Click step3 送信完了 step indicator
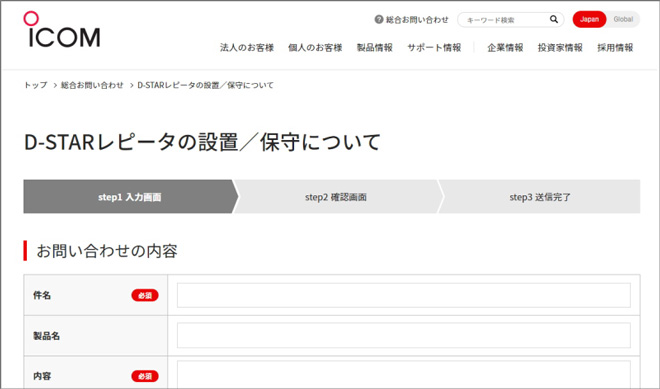This screenshot has width=660, height=389. pyautogui.click(x=540, y=197)
